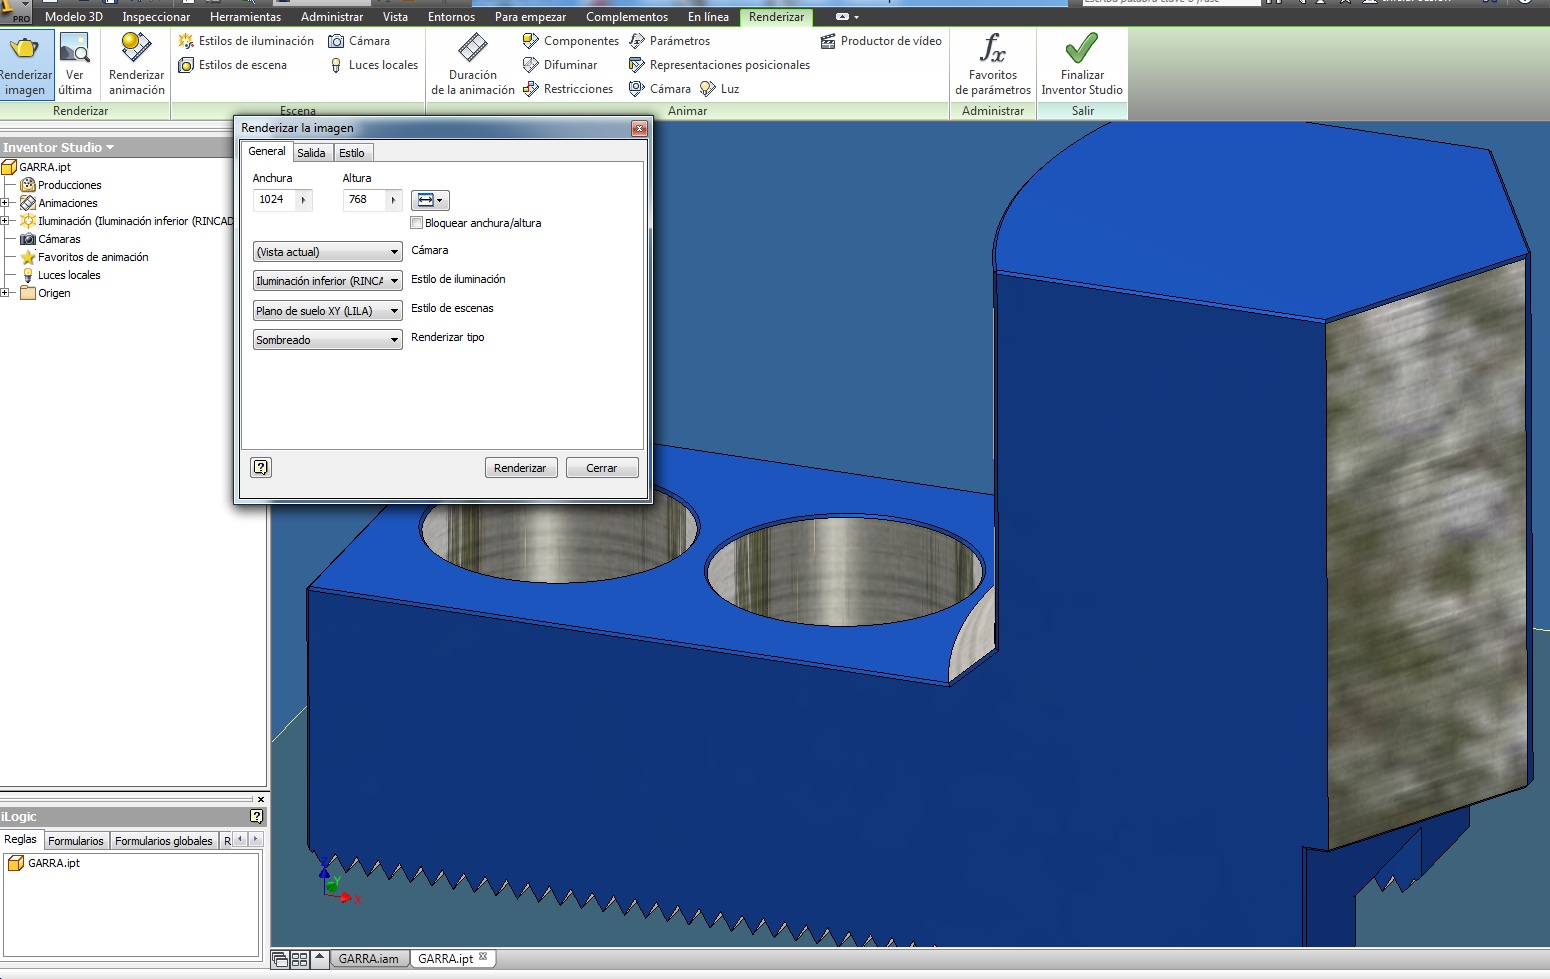Open Estilo de iluminación dropdown
The width and height of the screenshot is (1550, 979).
(328, 281)
